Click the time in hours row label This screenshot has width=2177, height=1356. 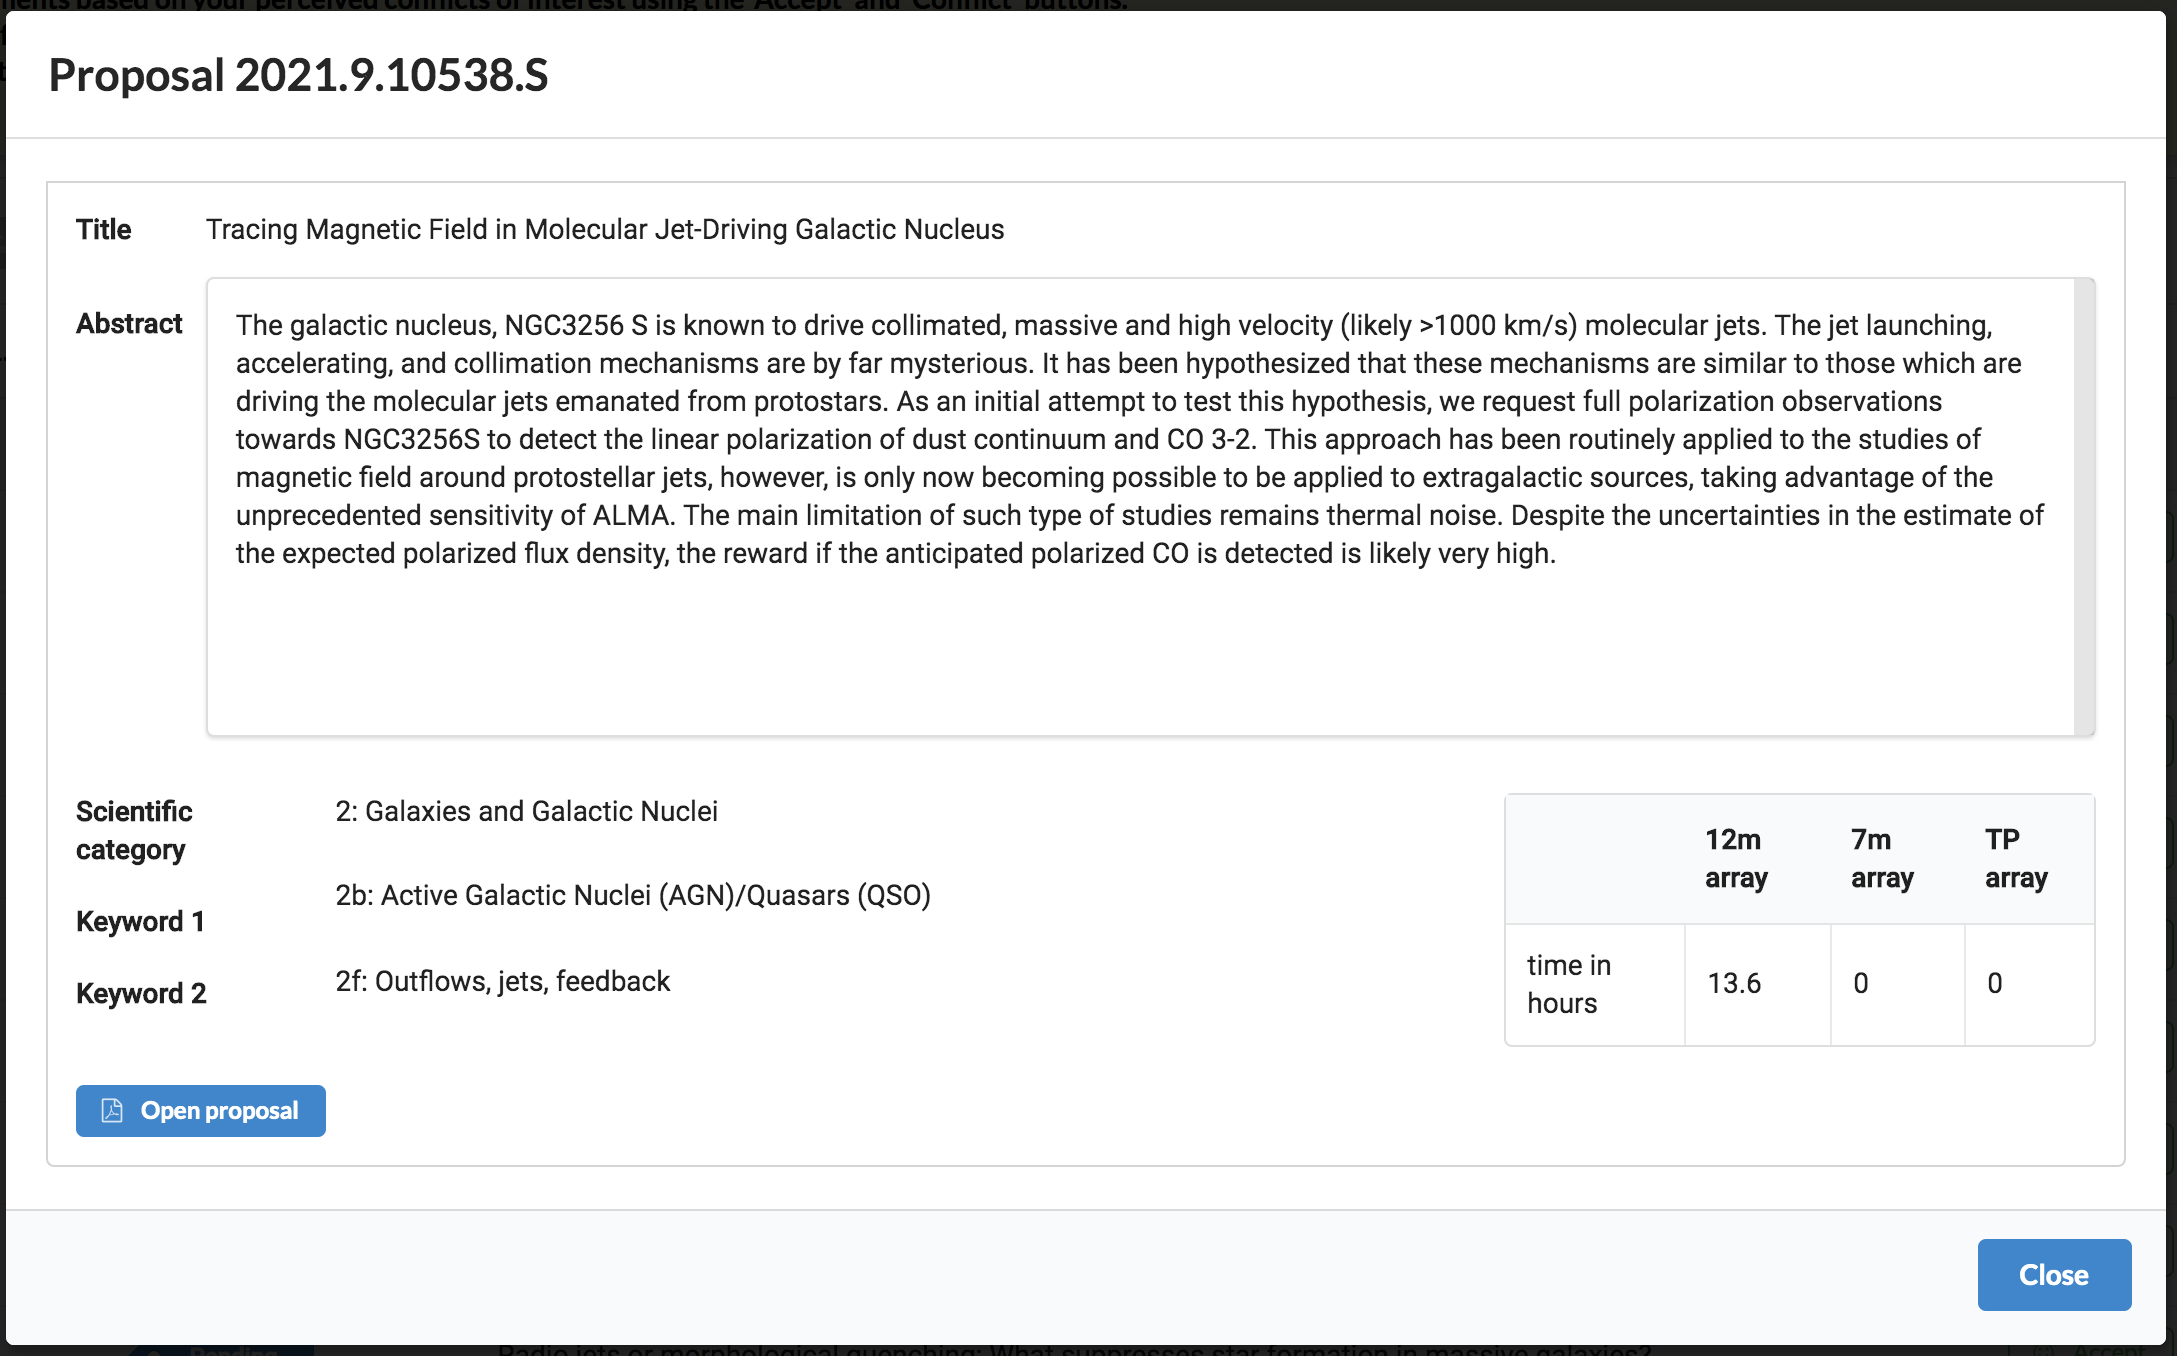(1568, 984)
